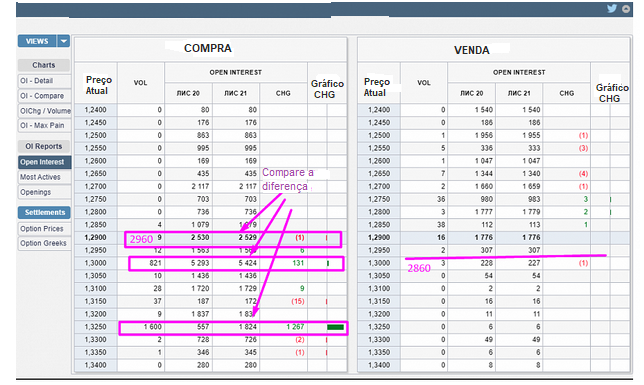Screen dimensions: 644x385
Task: Click green change value 3 in VENDA 1,2750 row
Action: 586,199
